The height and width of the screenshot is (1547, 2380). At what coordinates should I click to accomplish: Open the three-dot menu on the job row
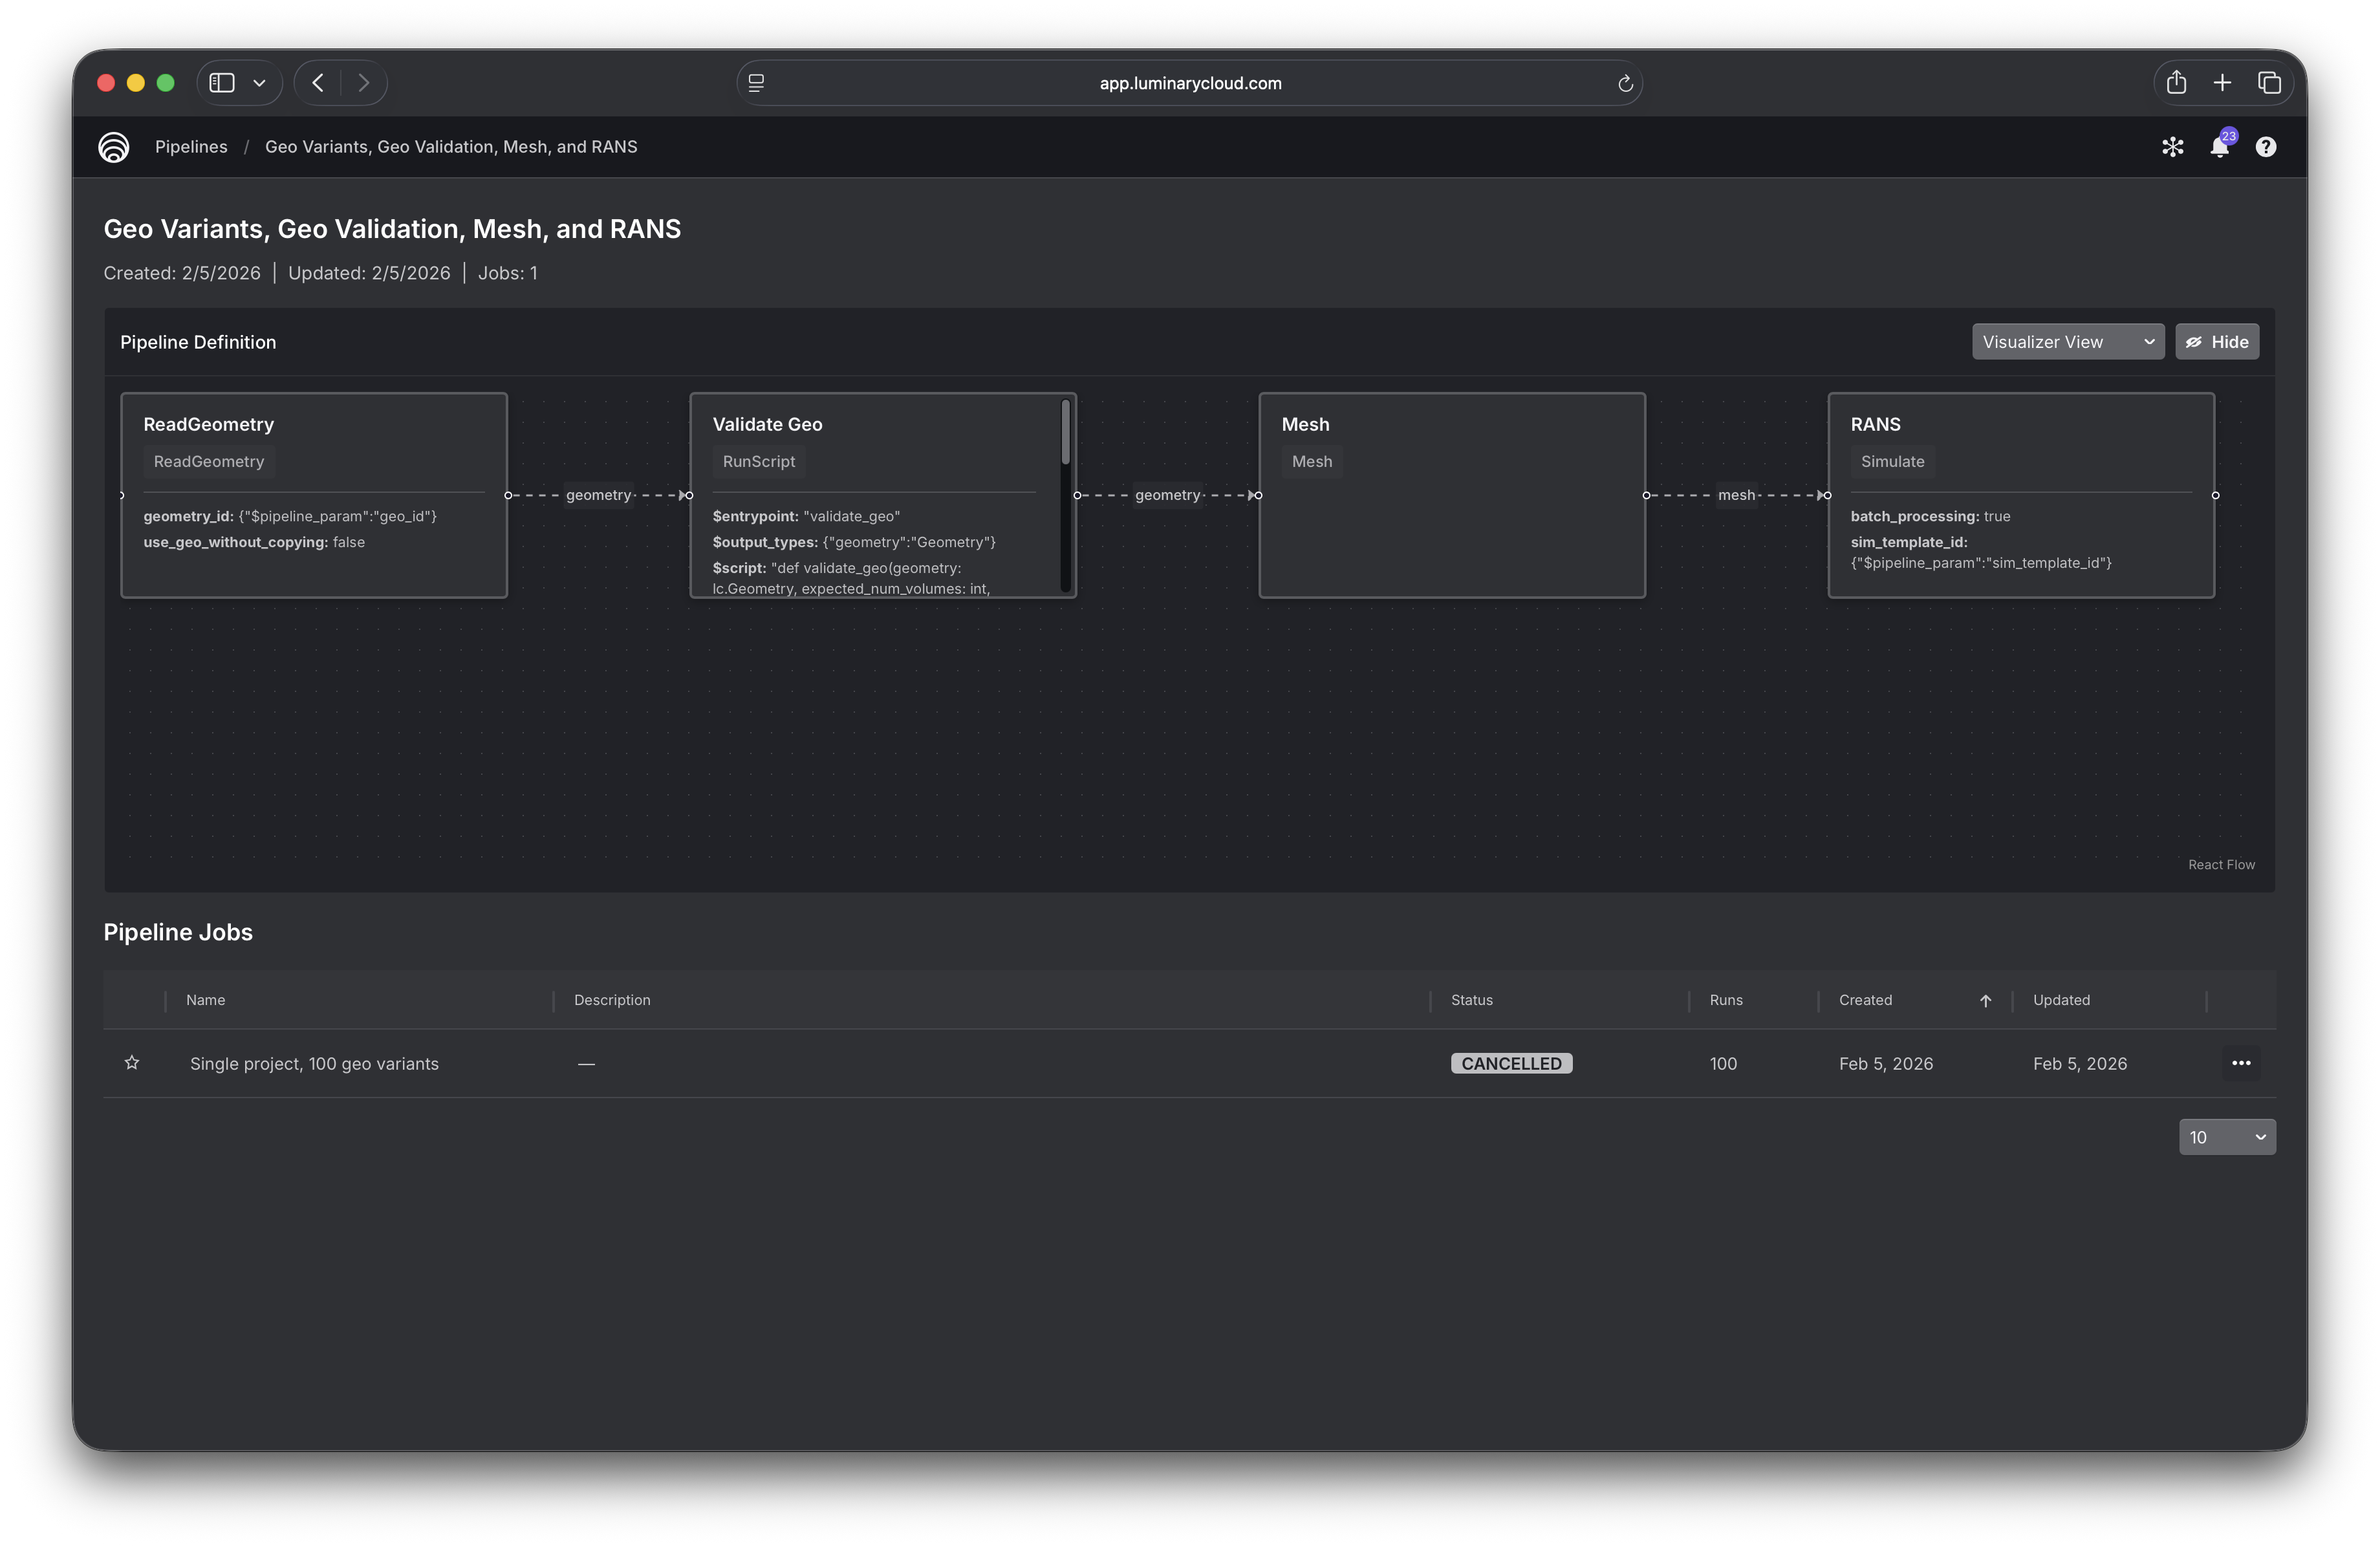[2240, 1063]
